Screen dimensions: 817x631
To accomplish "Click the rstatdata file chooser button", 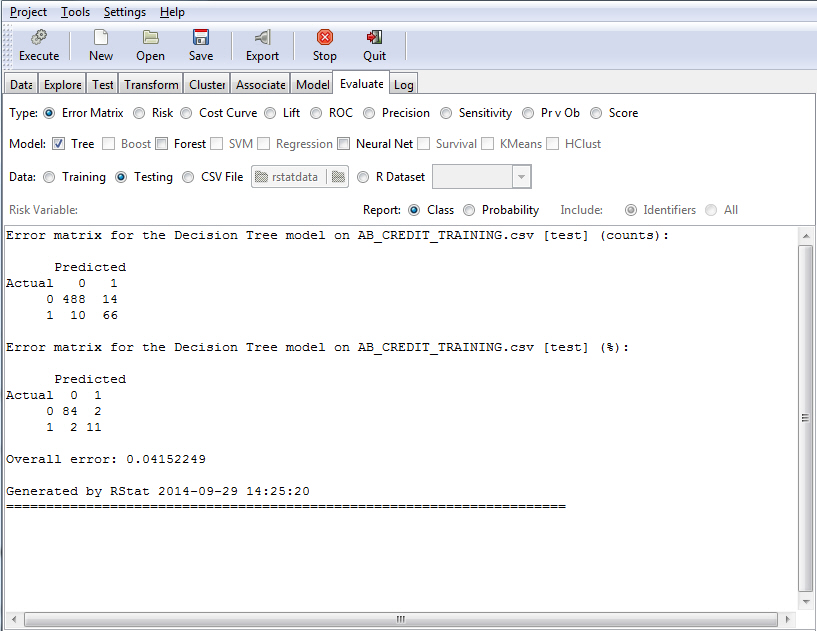I will point(300,177).
